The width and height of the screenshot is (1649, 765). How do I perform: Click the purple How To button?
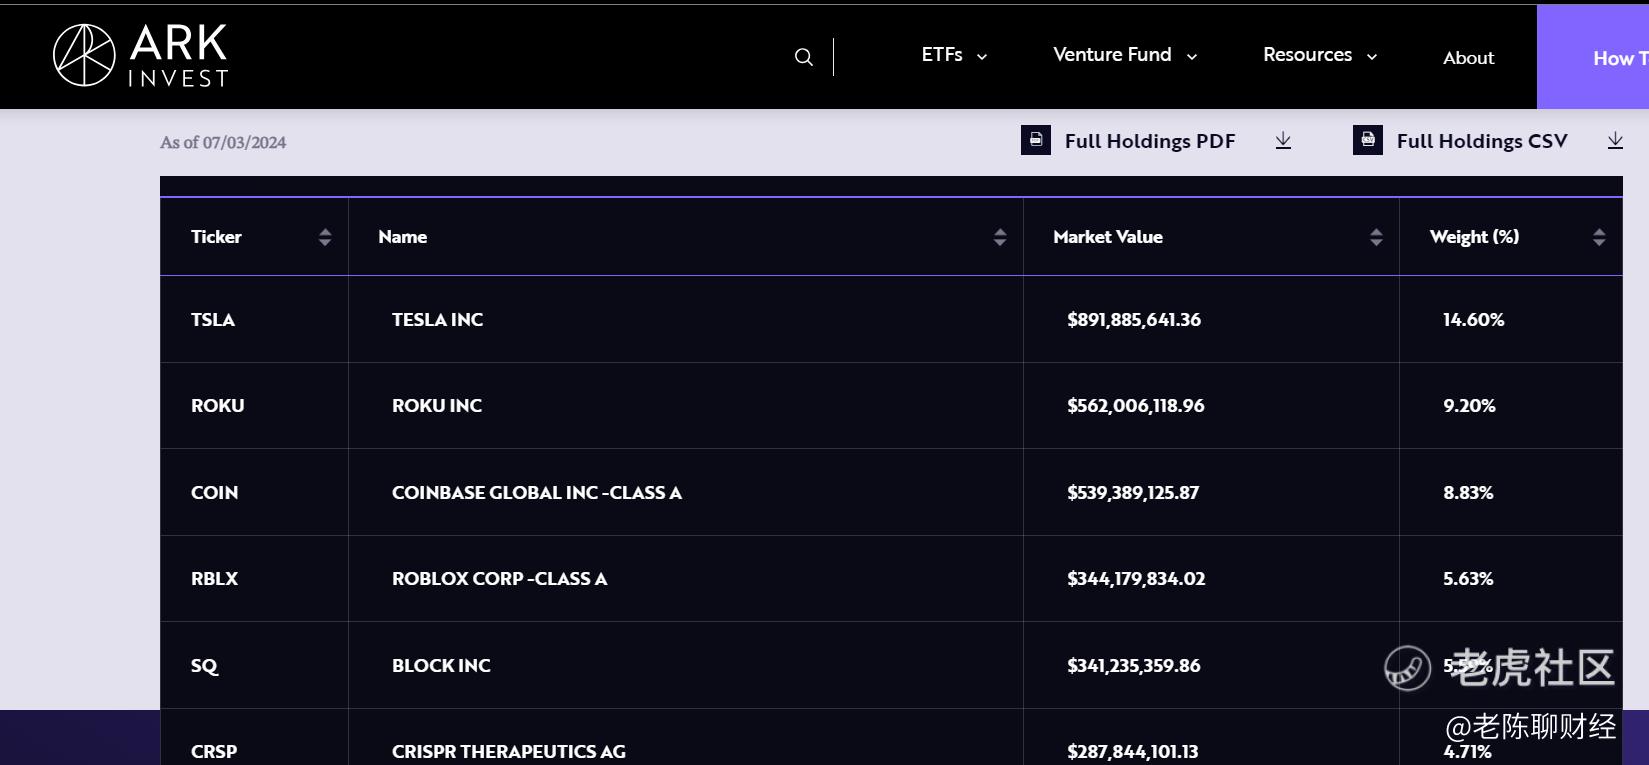(x=1595, y=58)
